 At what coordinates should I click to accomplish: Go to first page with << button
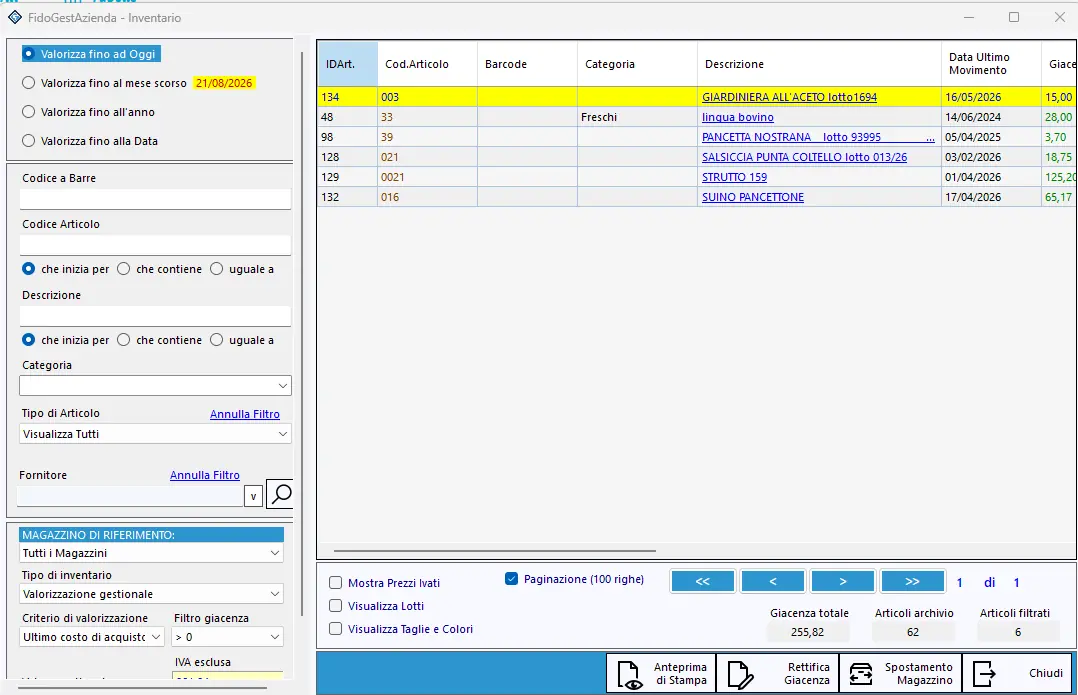[703, 582]
